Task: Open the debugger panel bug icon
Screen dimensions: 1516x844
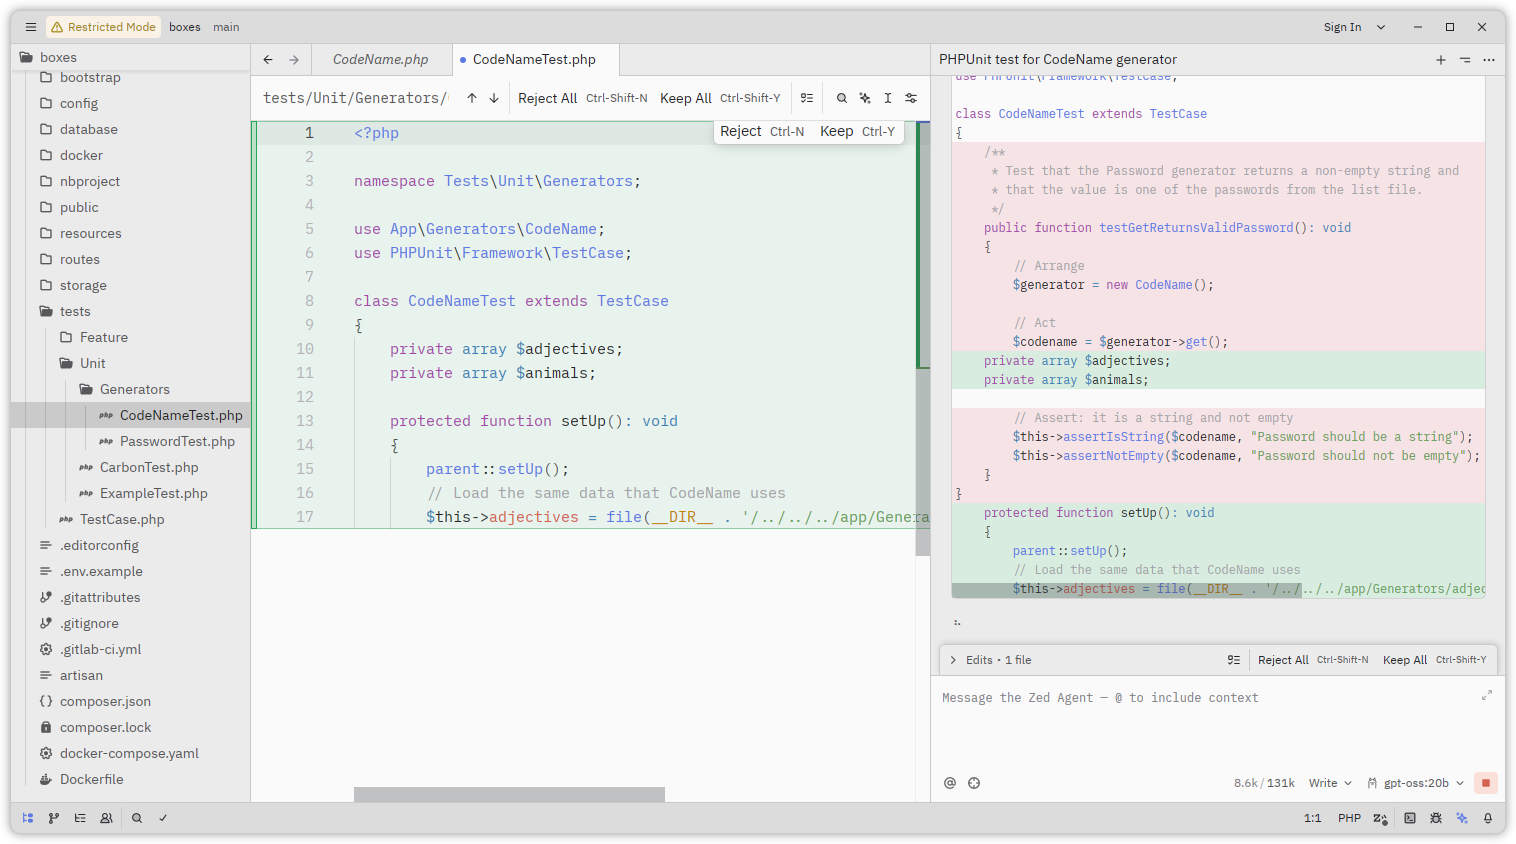Action: coord(1436,818)
